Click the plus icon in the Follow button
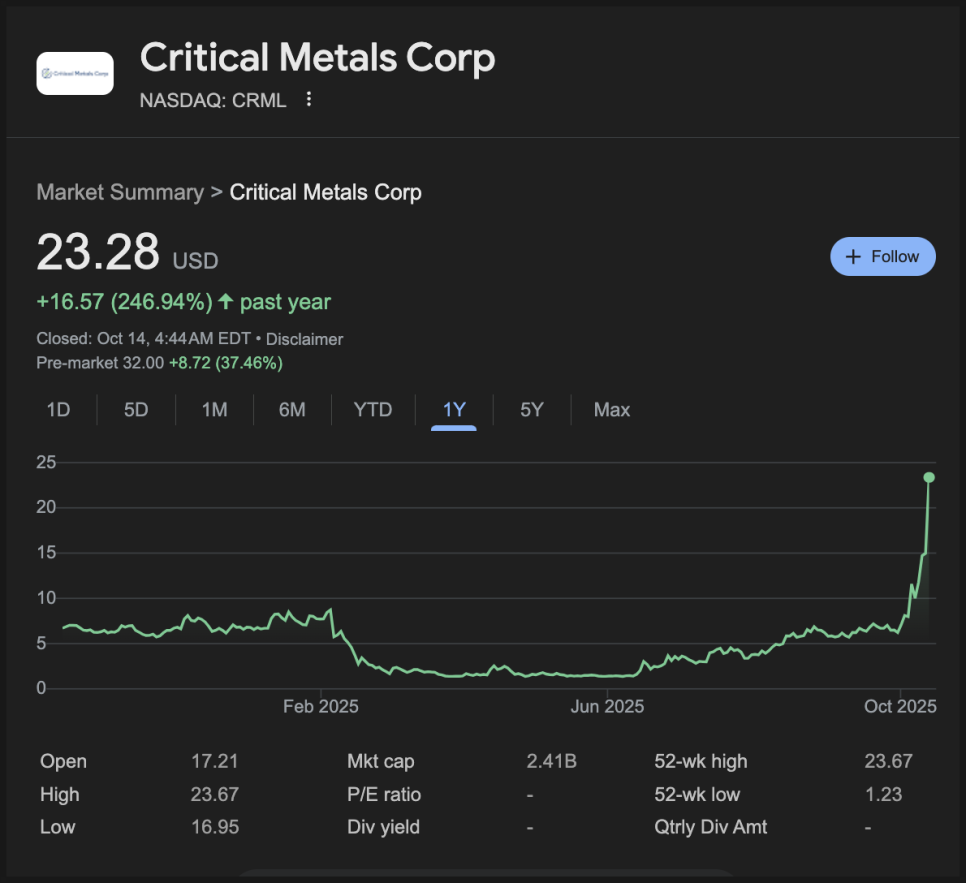The height and width of the screenshot is (883, 966). pos(853,257)
